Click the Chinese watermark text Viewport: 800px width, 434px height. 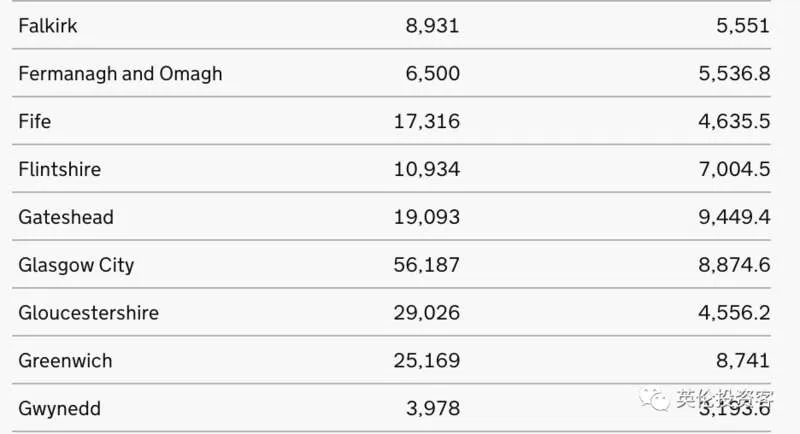pos(724,398)
